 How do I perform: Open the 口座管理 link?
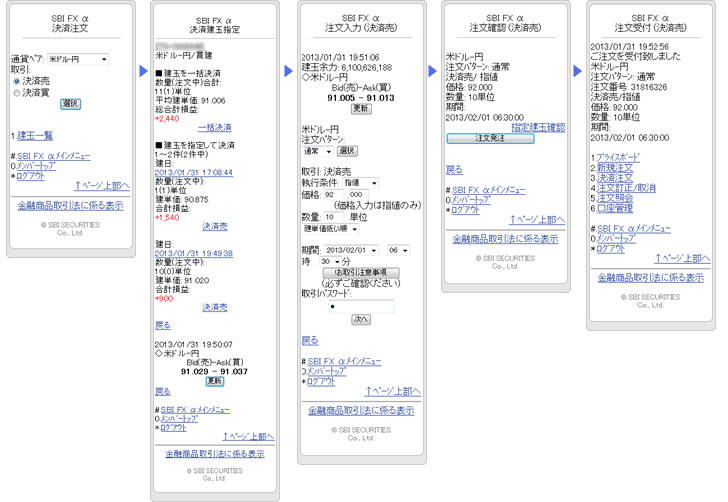pyautogui.click(x=615, y=209)
